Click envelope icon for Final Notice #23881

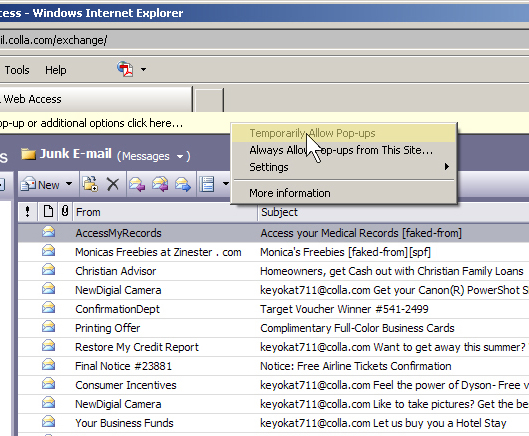(x=49, y=365)
